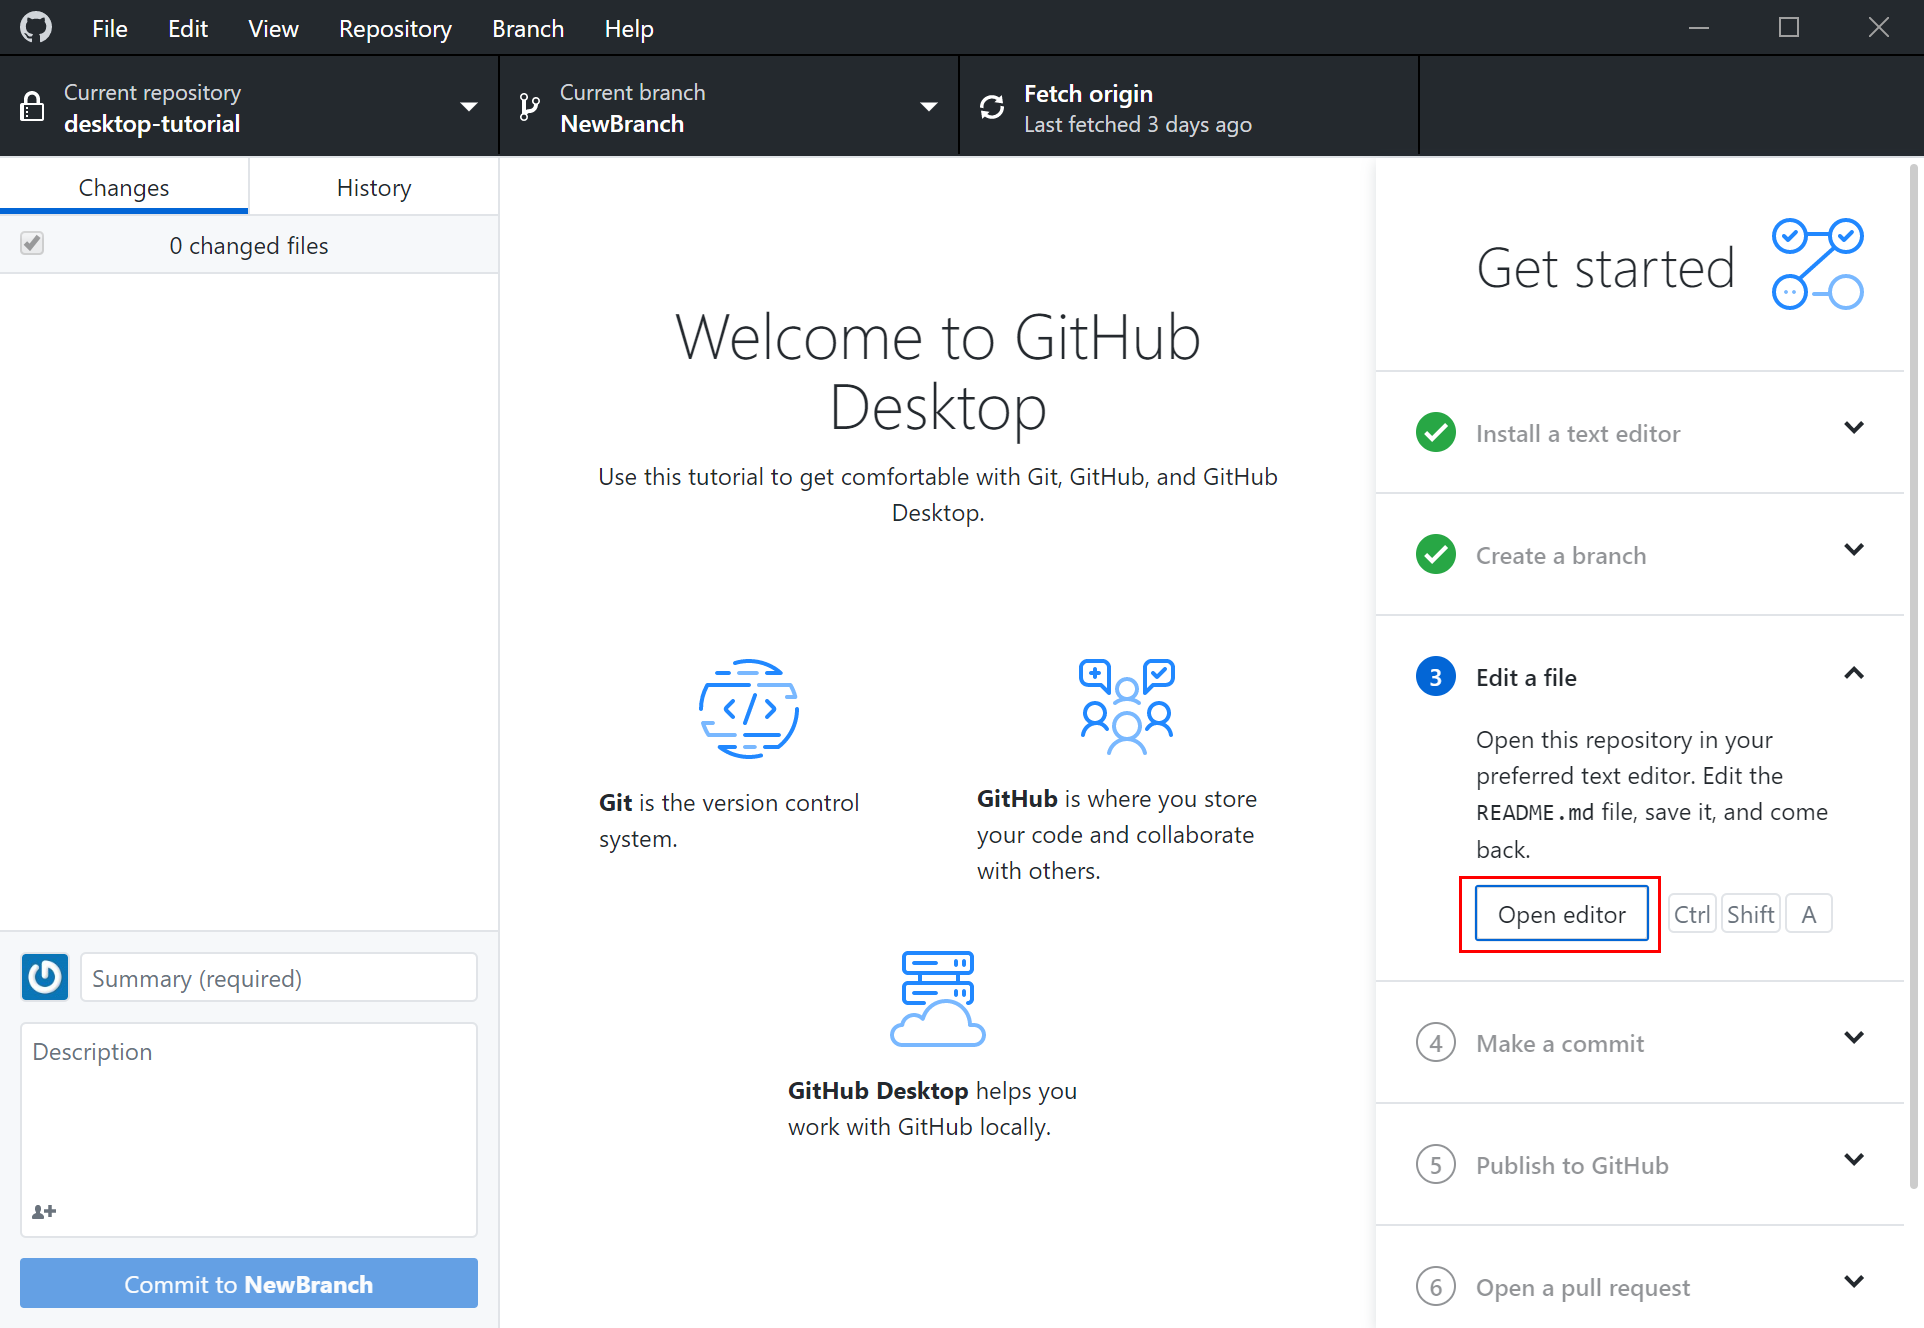
Task: Expand the Open a pull request step
Action: click(1854, 1282)
